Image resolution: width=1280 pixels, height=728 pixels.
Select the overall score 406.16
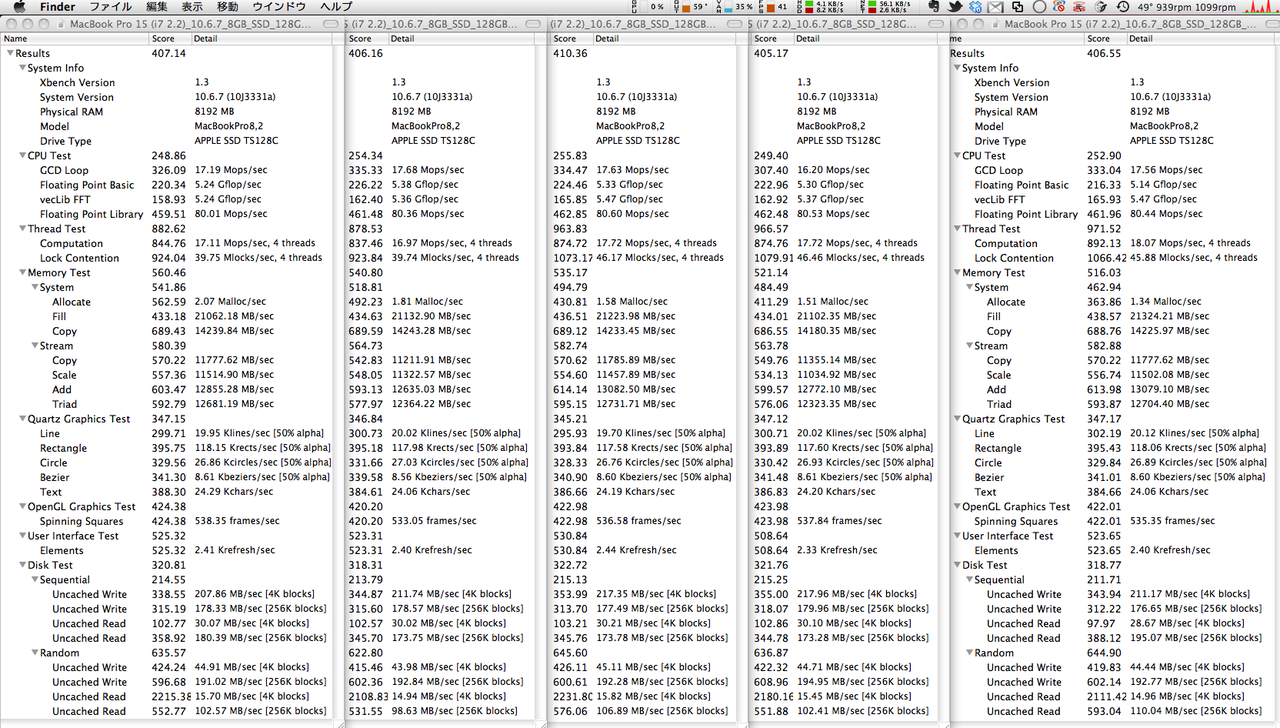coord(365,54)
